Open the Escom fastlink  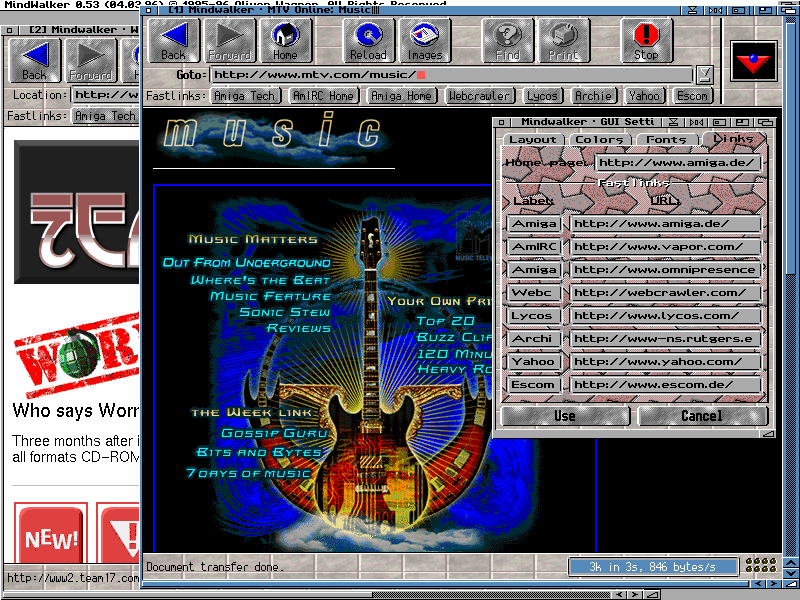(x=693, y=96)
